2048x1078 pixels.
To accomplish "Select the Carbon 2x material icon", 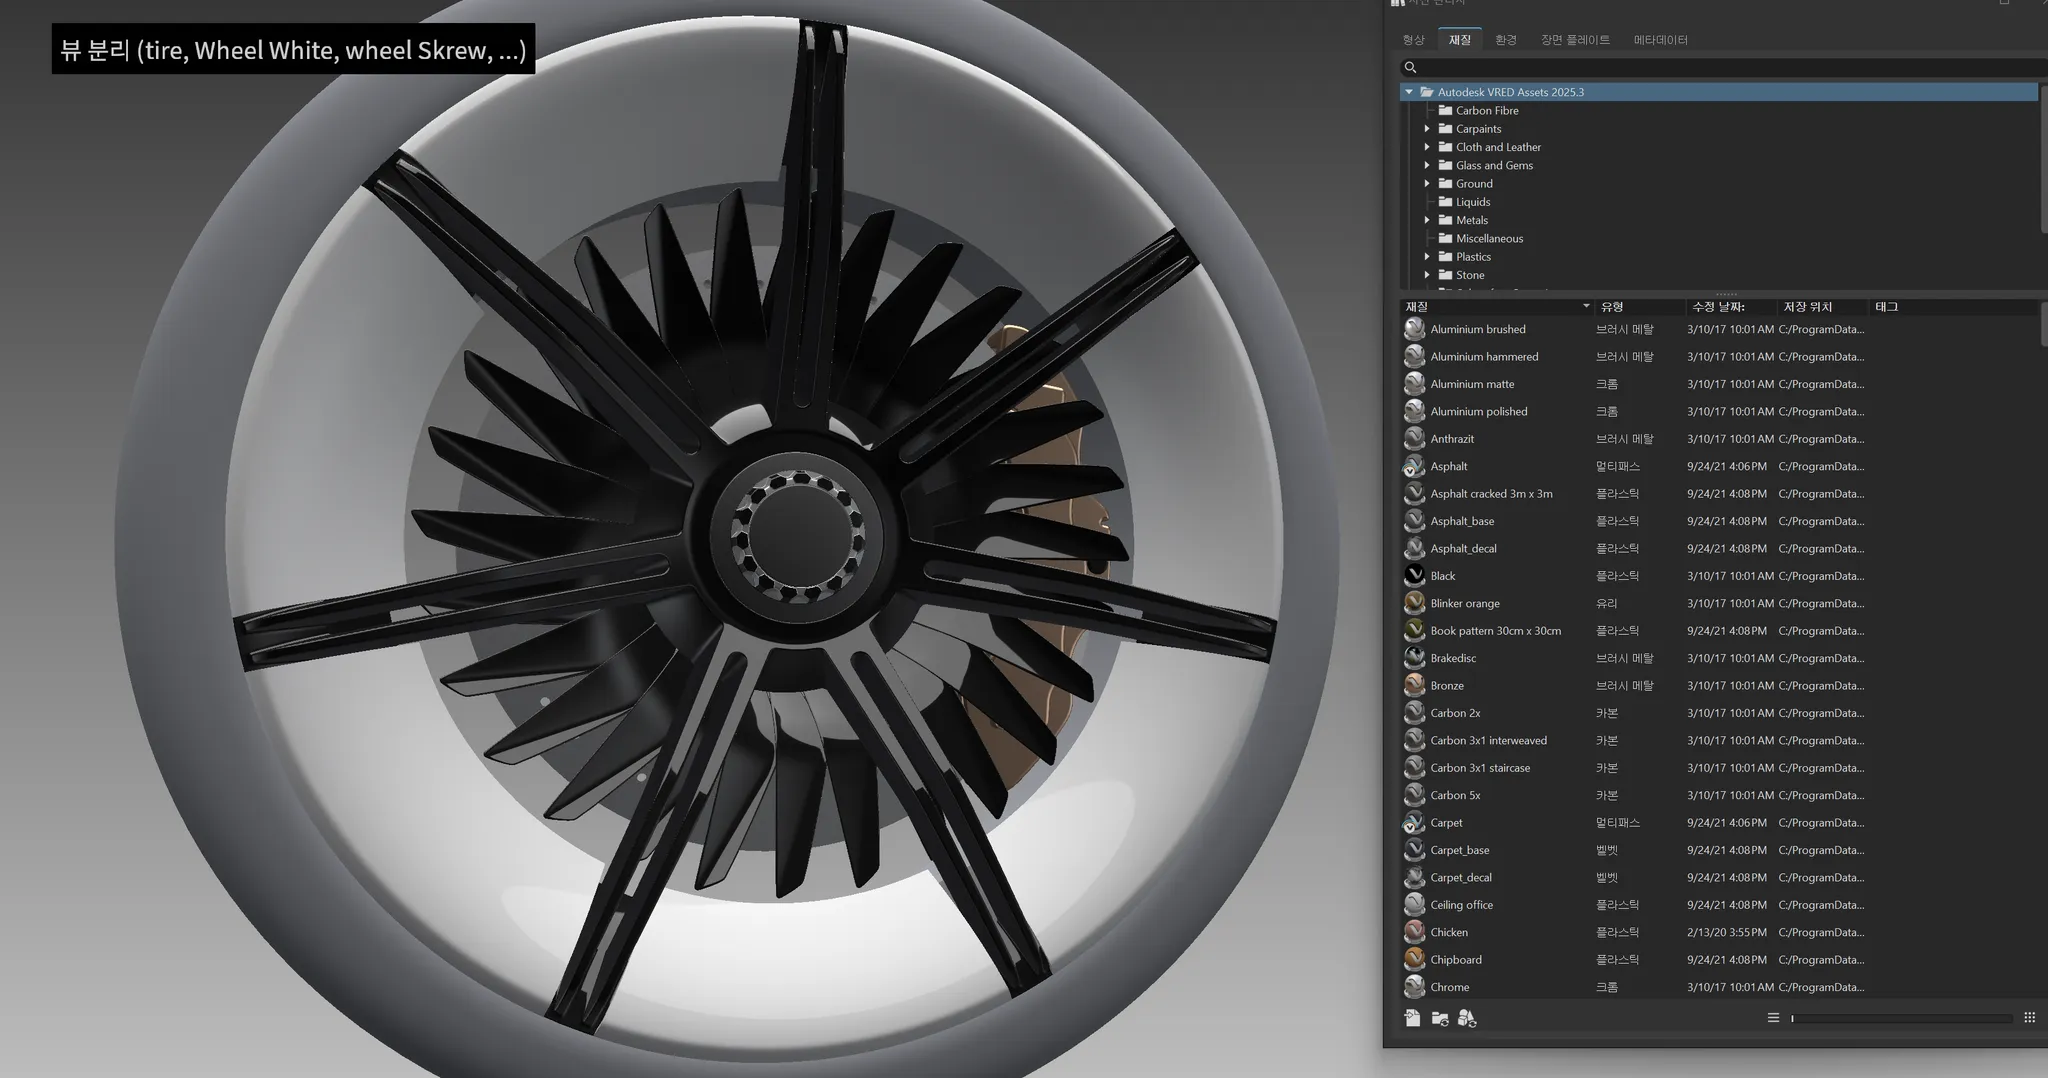I will click(1414, 713).
